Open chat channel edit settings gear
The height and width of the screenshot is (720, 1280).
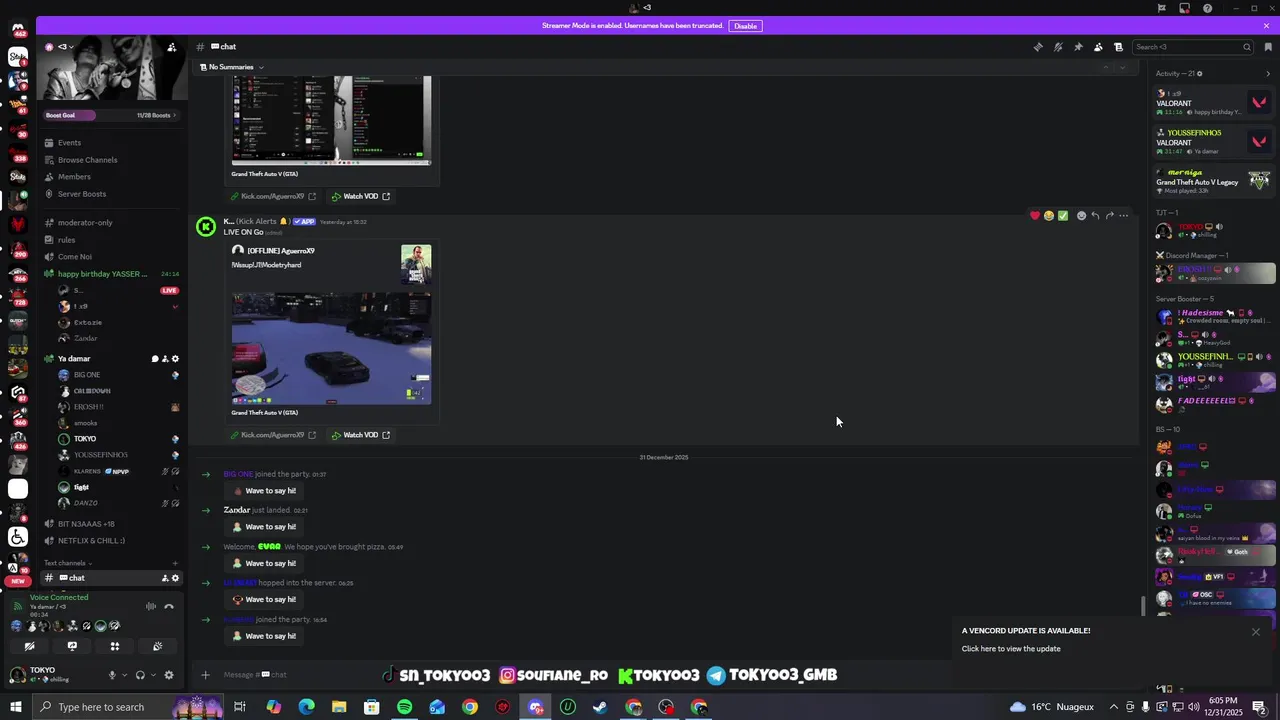[176, 578]
